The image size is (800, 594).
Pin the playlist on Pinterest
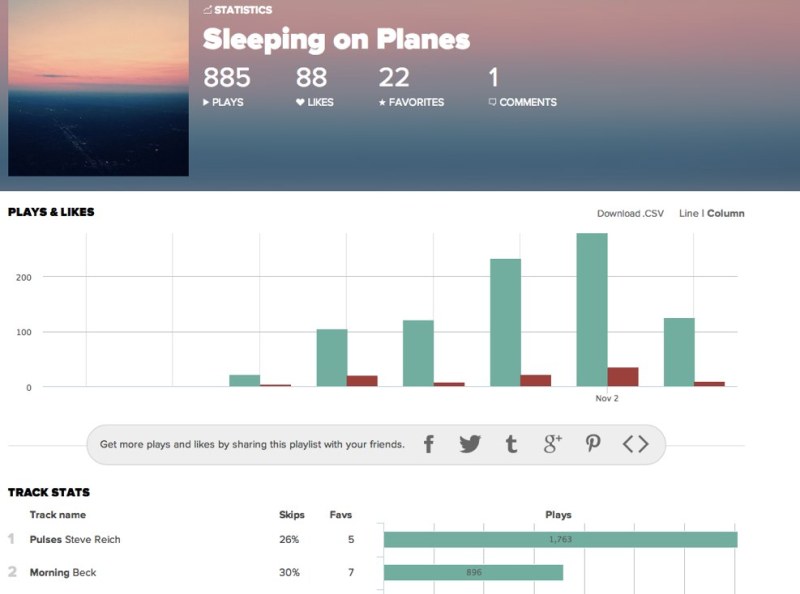coord(593,442)
